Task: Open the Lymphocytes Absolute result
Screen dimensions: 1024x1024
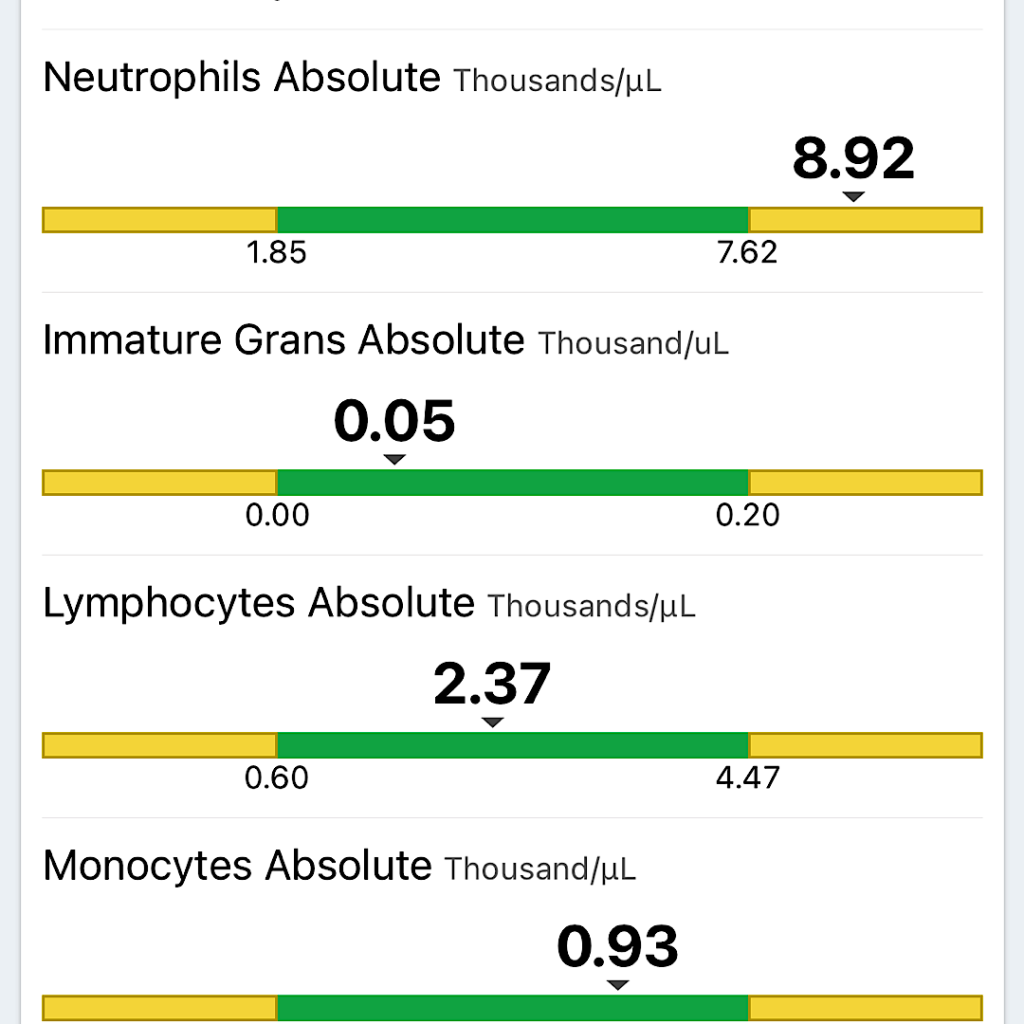Action: [258, 604]
